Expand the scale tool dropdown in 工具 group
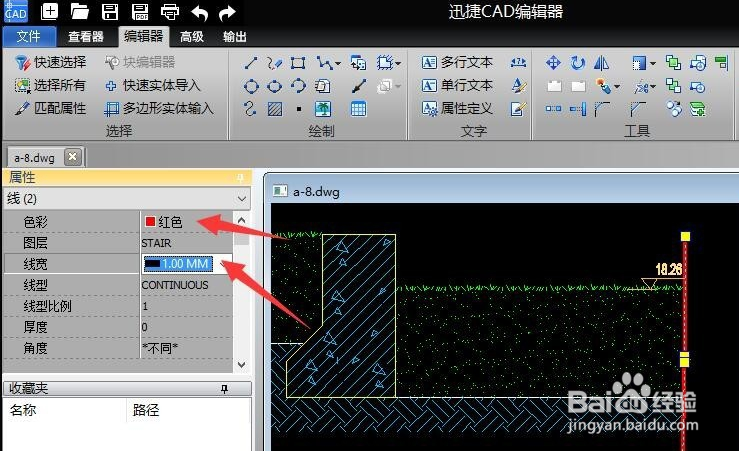The image size is (739, 451). (653, 63)
